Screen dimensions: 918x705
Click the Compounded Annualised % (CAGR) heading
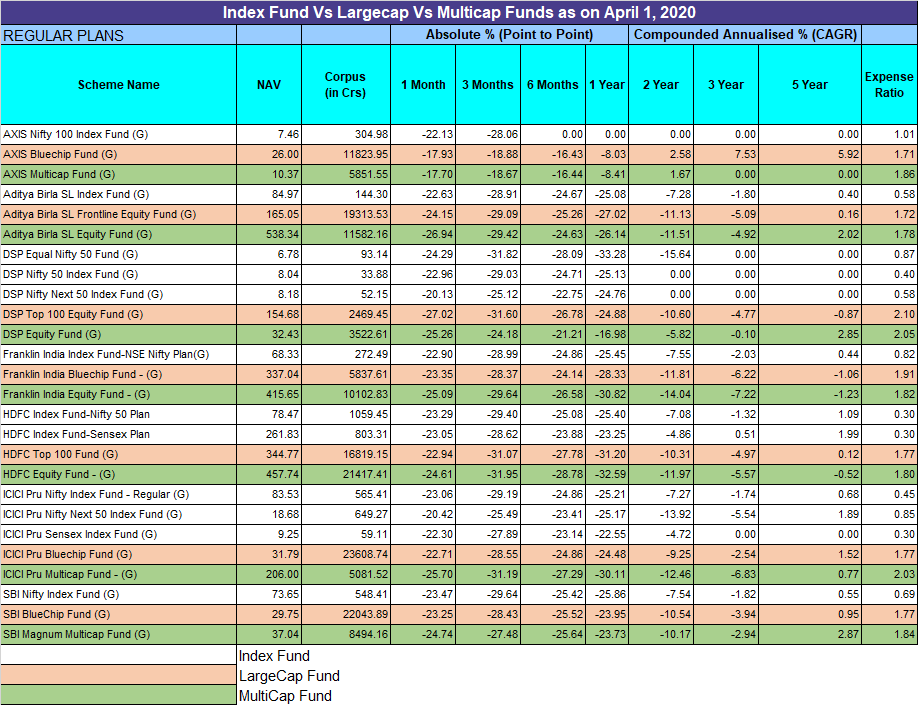tap(745, 35)
